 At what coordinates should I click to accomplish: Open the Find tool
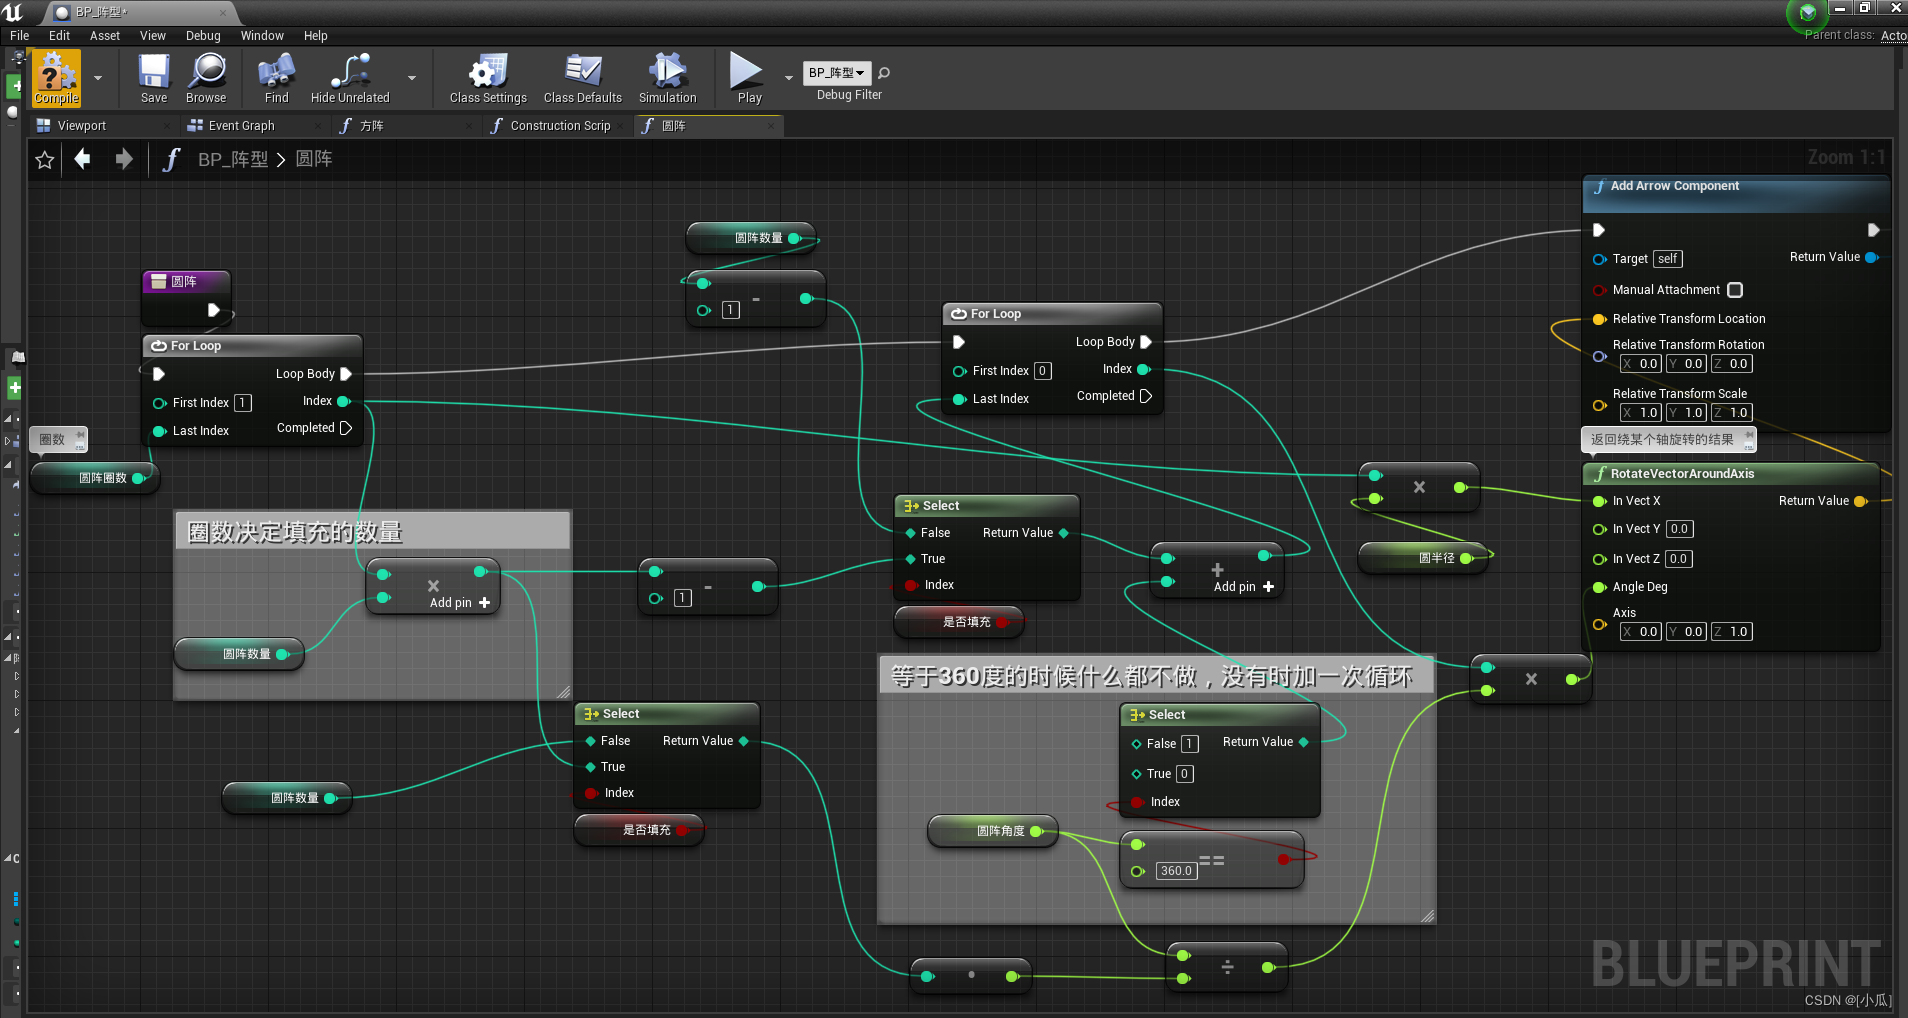pos(276,78)
